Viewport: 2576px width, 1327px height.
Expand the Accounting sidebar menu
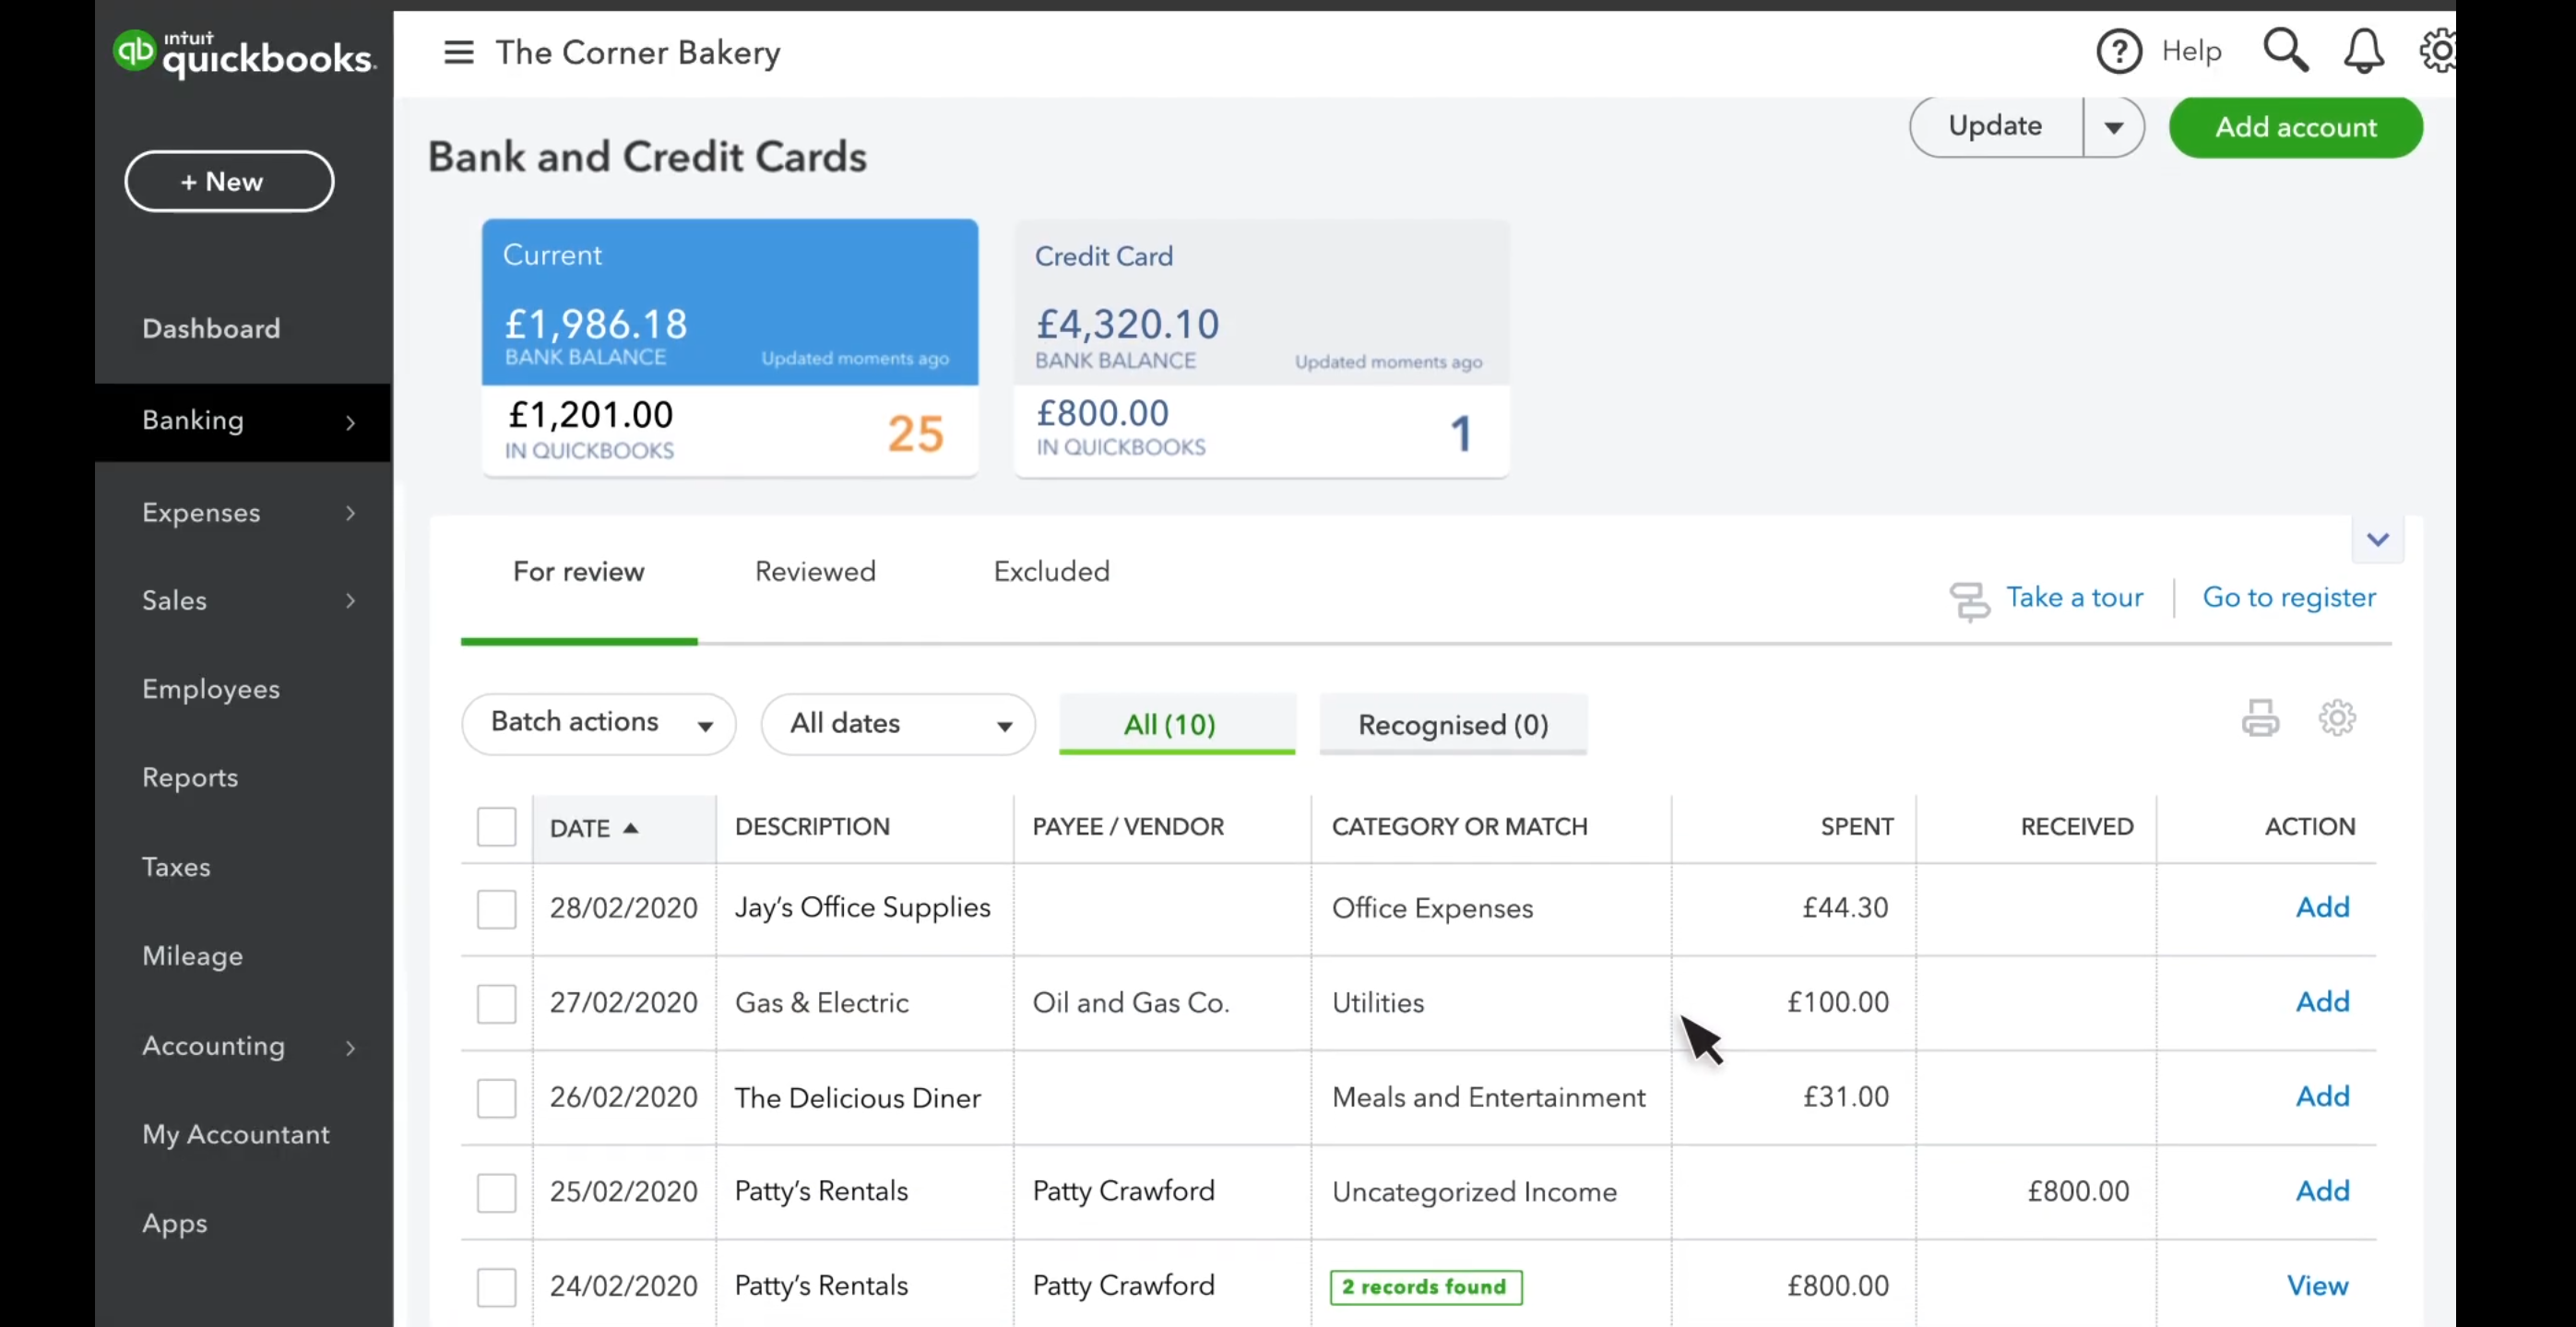point(350,1047)
